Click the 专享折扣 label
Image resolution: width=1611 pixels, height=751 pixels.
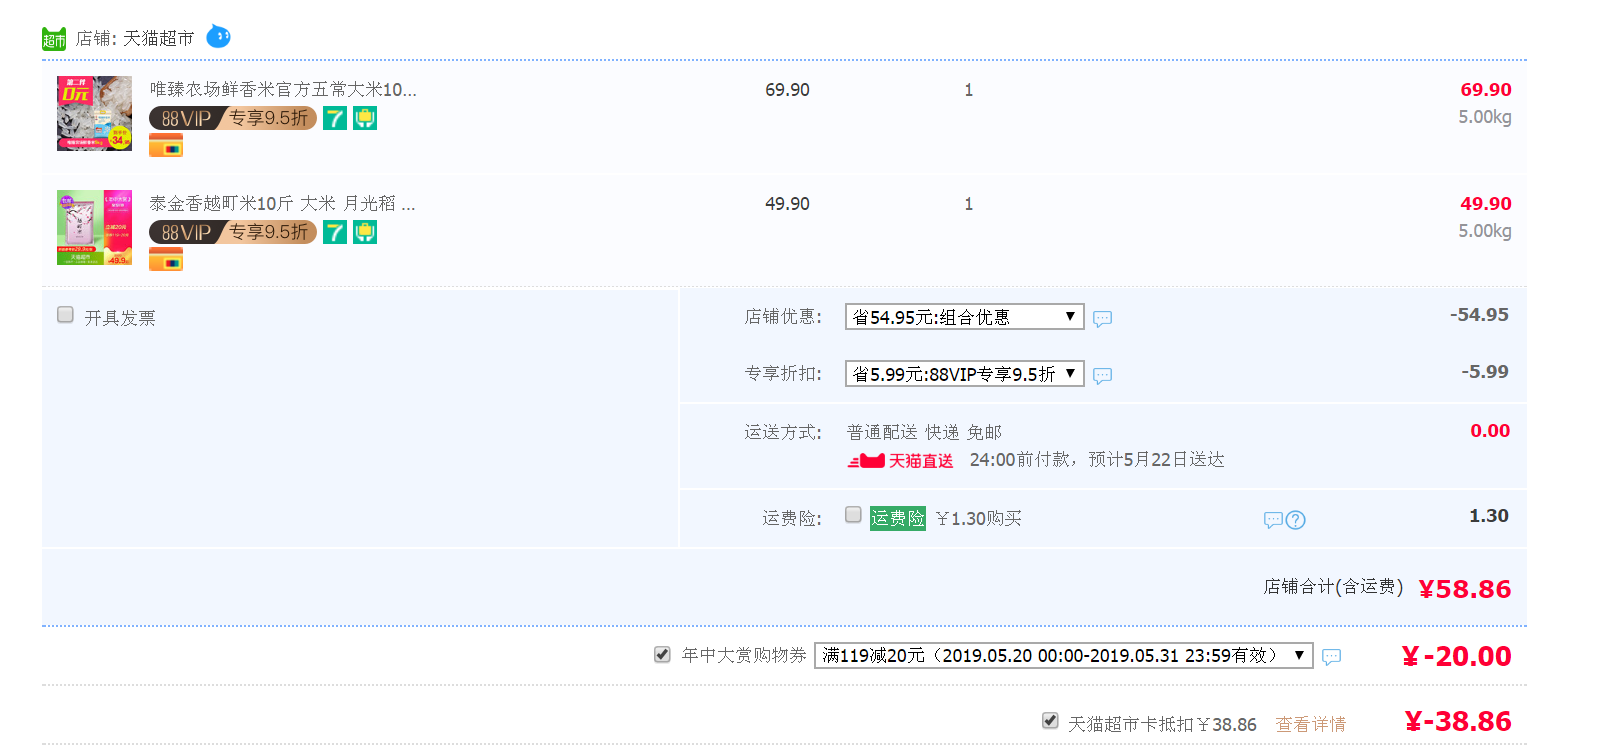783,374
